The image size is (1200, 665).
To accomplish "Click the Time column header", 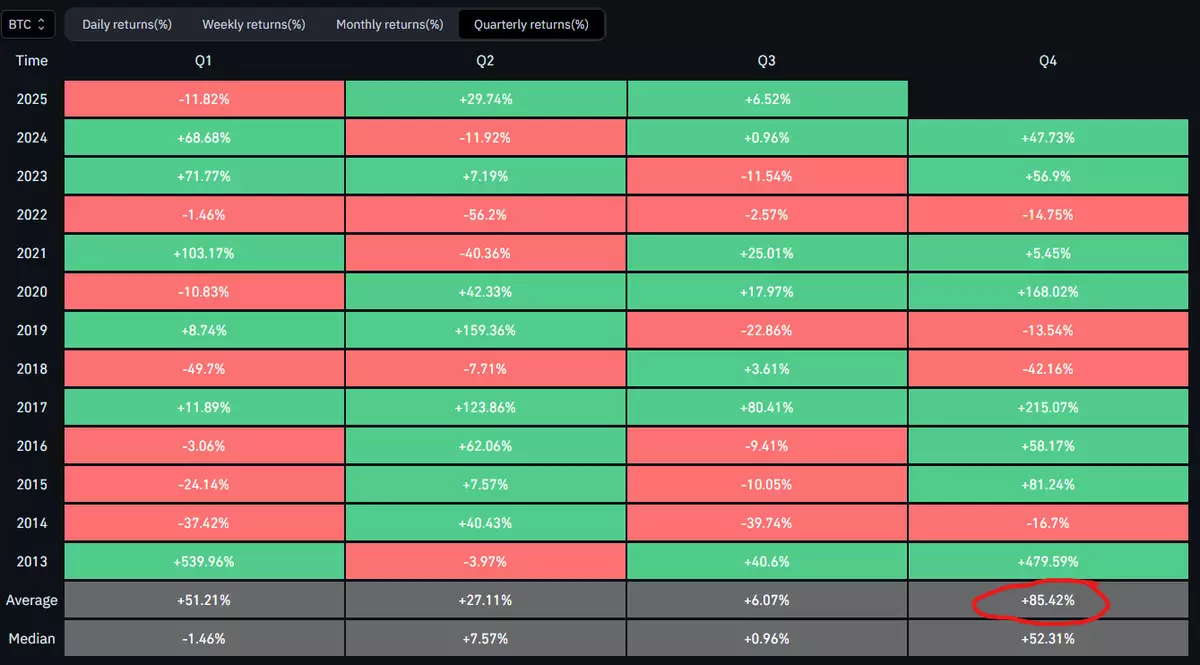I will [32, 60].
